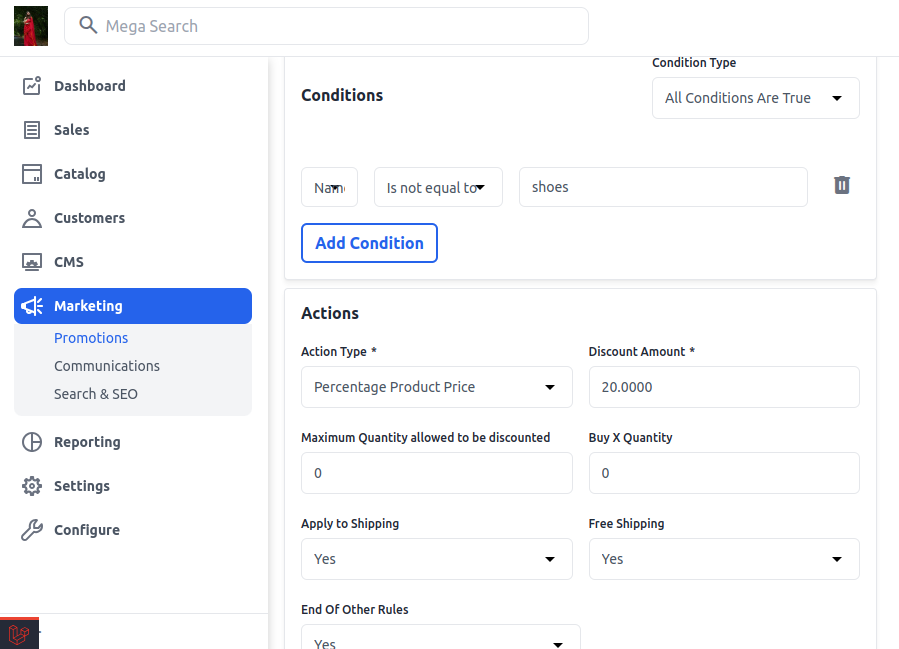Screen dimensions: 899x649
Task: Delete the shoes condition with trash icon
Action: [842, 185]
